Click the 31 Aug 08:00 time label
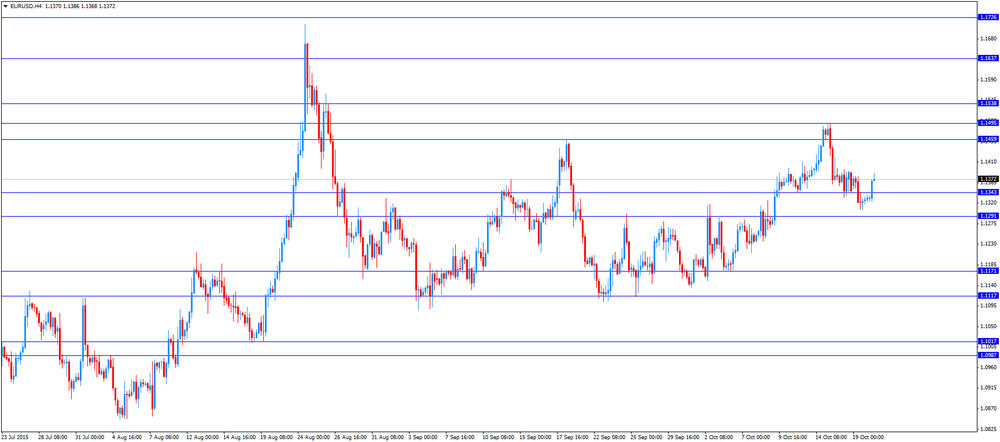Viewport: 1000px width, 442px height. click(390, 438)
